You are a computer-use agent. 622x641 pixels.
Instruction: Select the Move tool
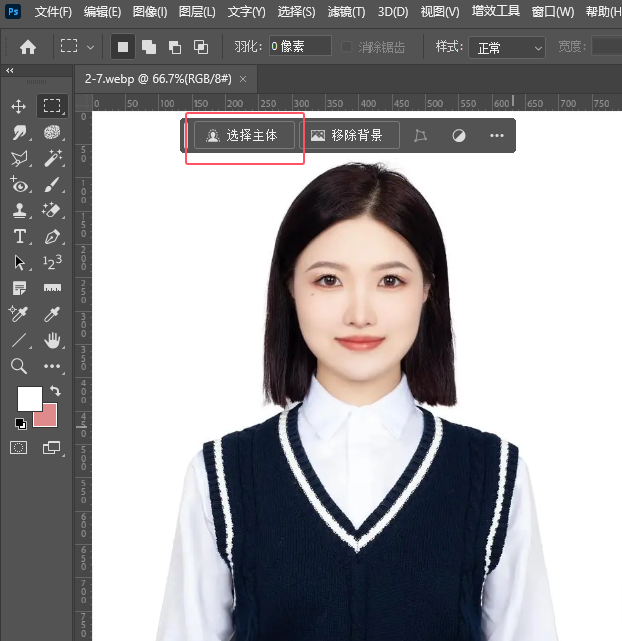[x=19, y=107]
